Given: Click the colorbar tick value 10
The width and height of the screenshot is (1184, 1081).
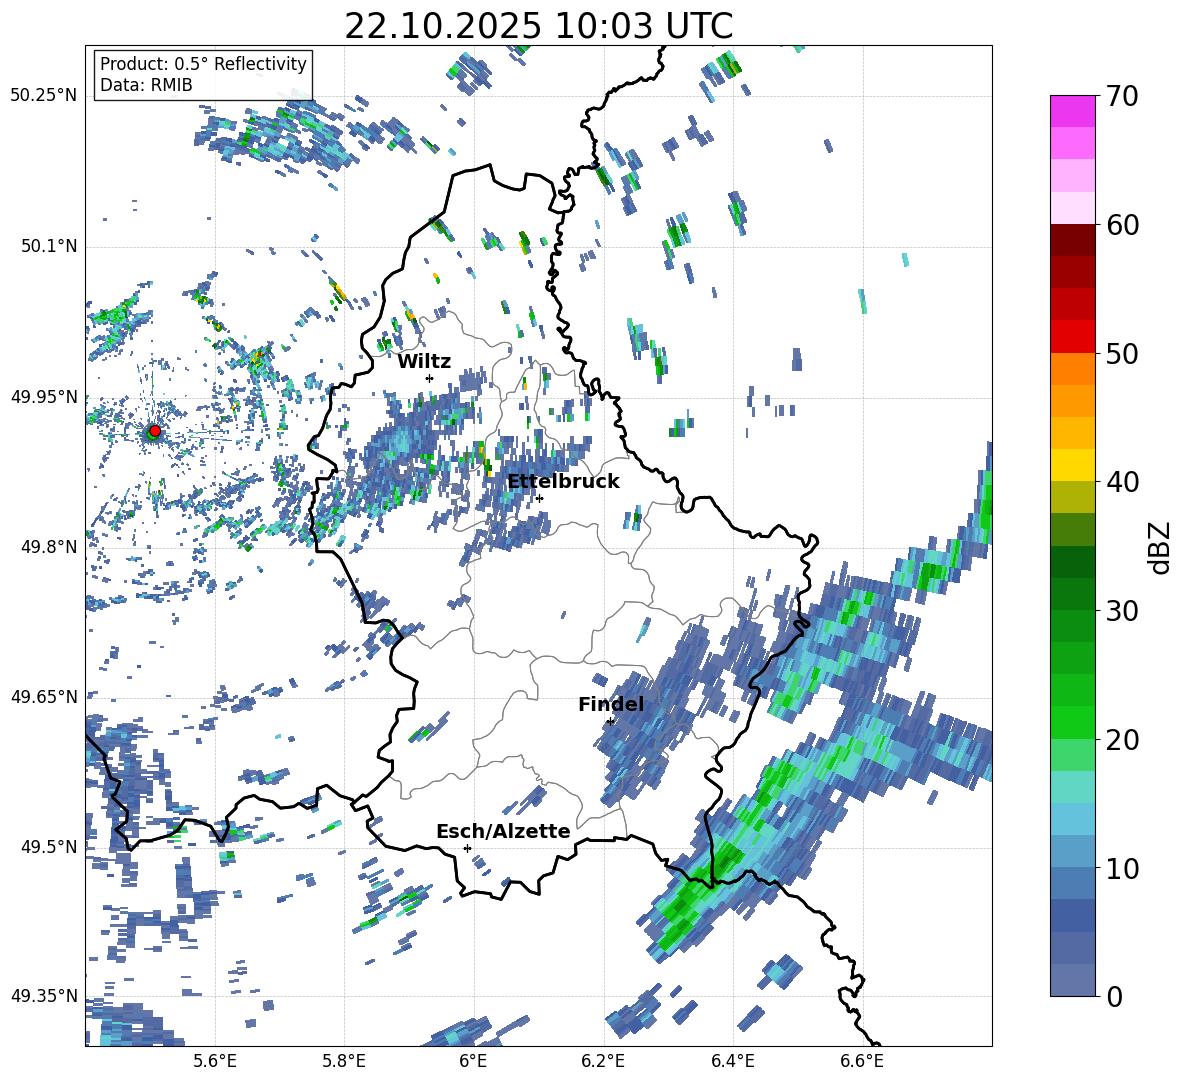Looking at the screenshot, I should 1122,868.
